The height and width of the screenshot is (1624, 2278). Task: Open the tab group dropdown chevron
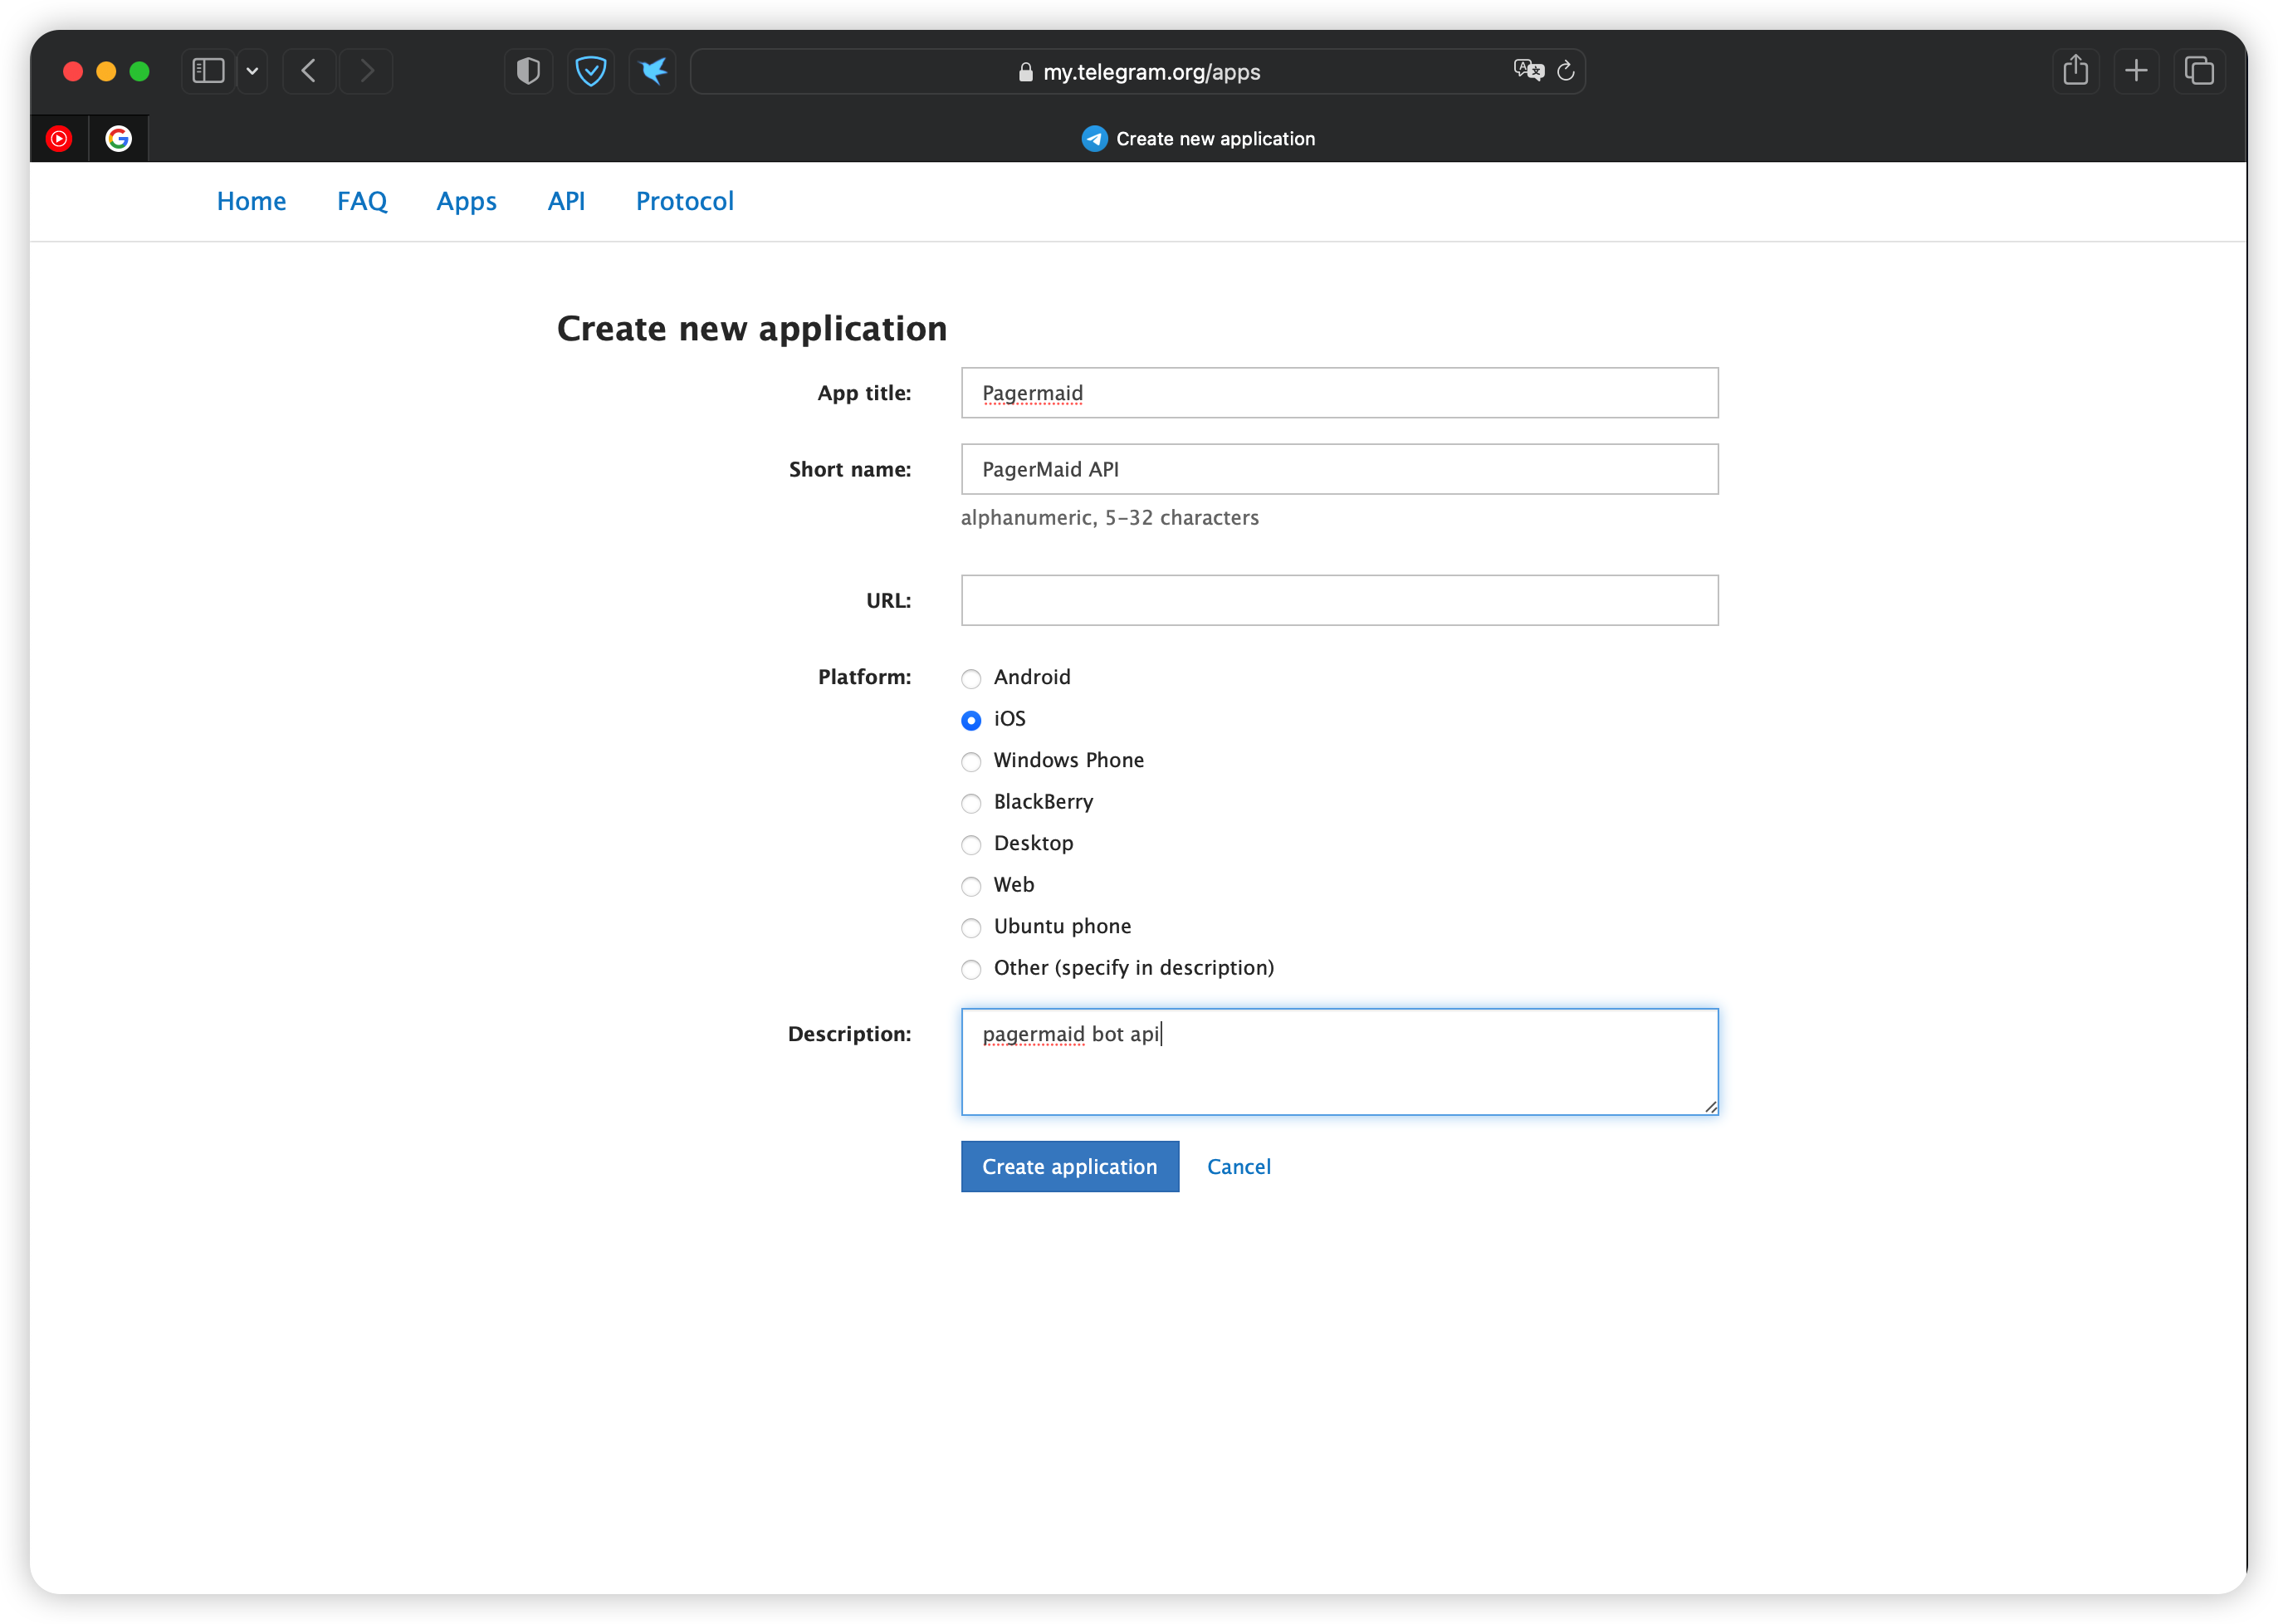pyautogui.click(x=252, y=71)
